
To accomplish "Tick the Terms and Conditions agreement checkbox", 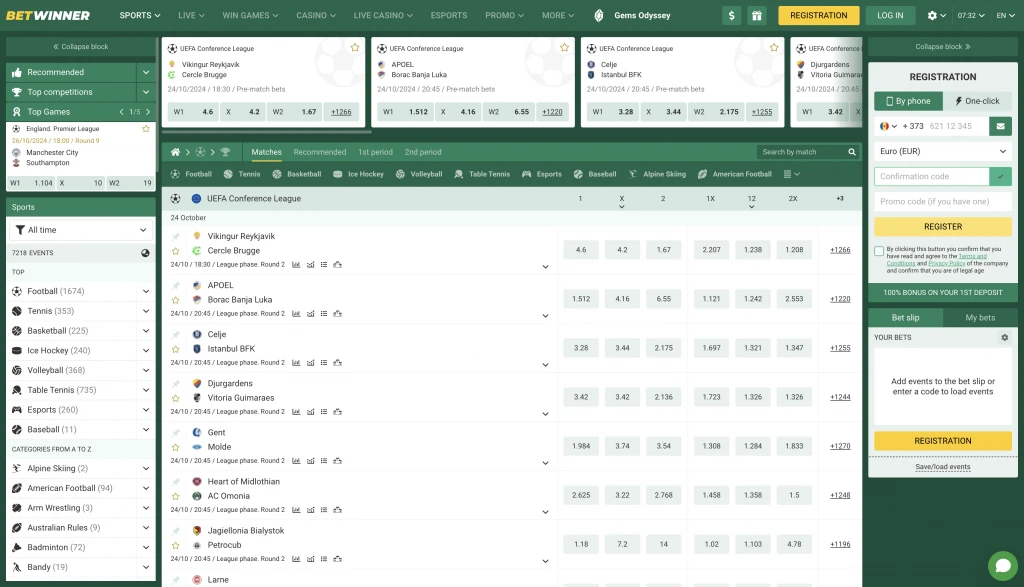I will 879,251.
